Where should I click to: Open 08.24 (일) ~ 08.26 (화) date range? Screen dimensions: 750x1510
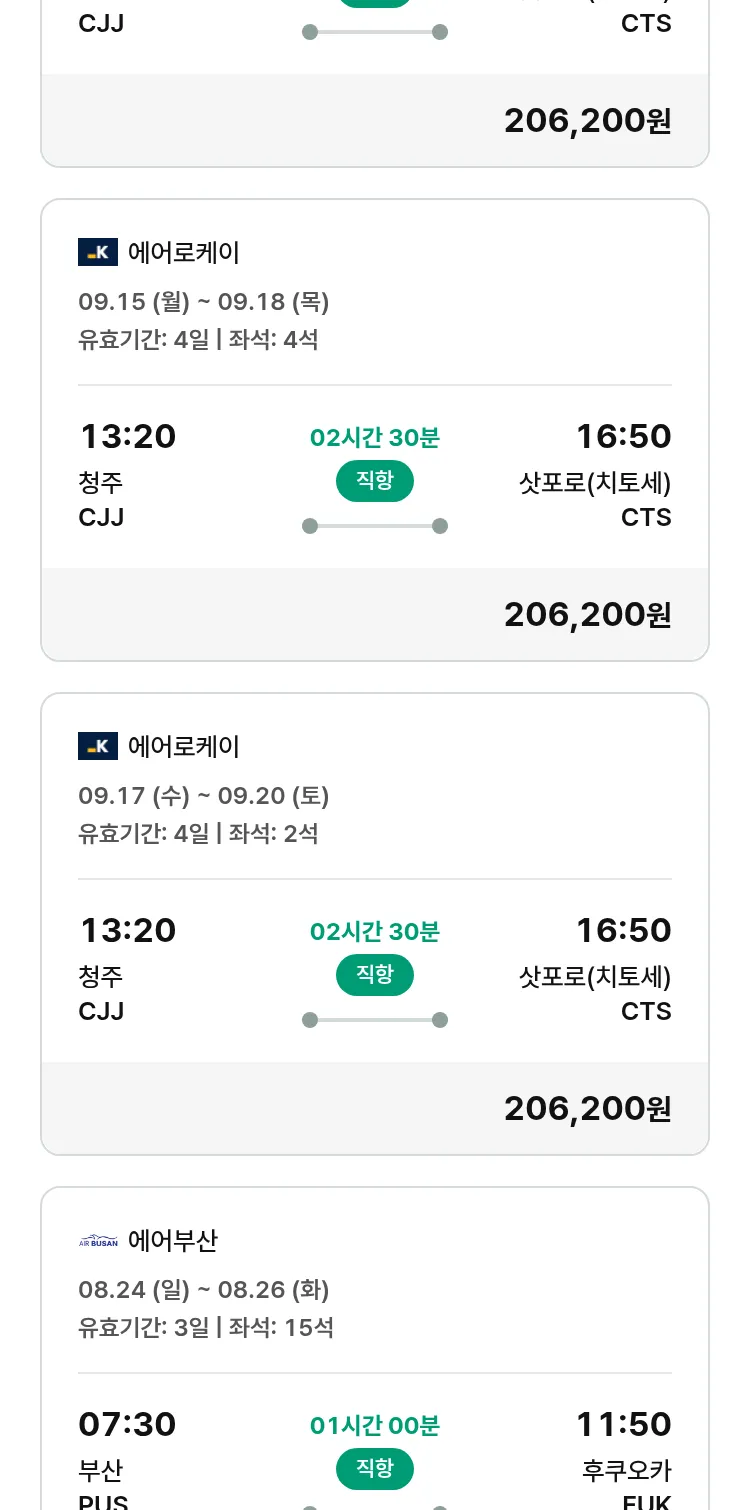[x=204, y=1290]
